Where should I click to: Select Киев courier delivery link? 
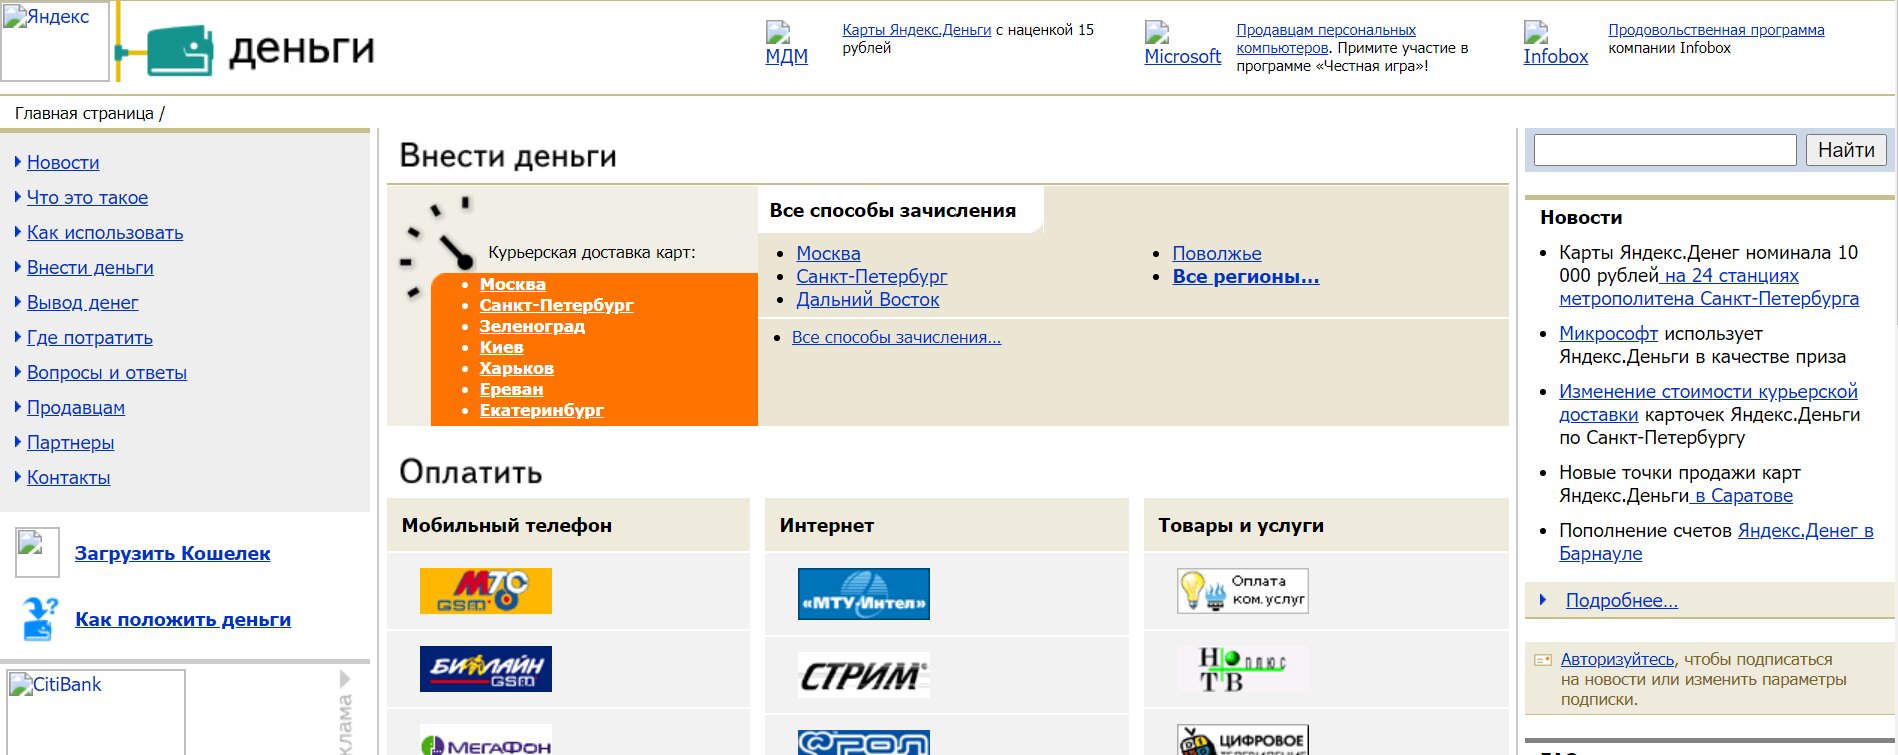(501, 347)
